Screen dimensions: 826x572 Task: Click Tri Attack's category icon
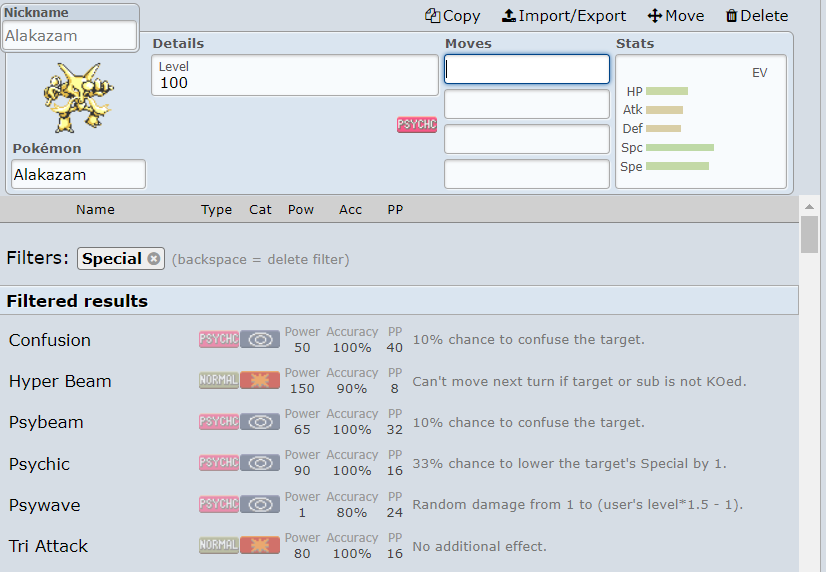(x=260, y=546)
